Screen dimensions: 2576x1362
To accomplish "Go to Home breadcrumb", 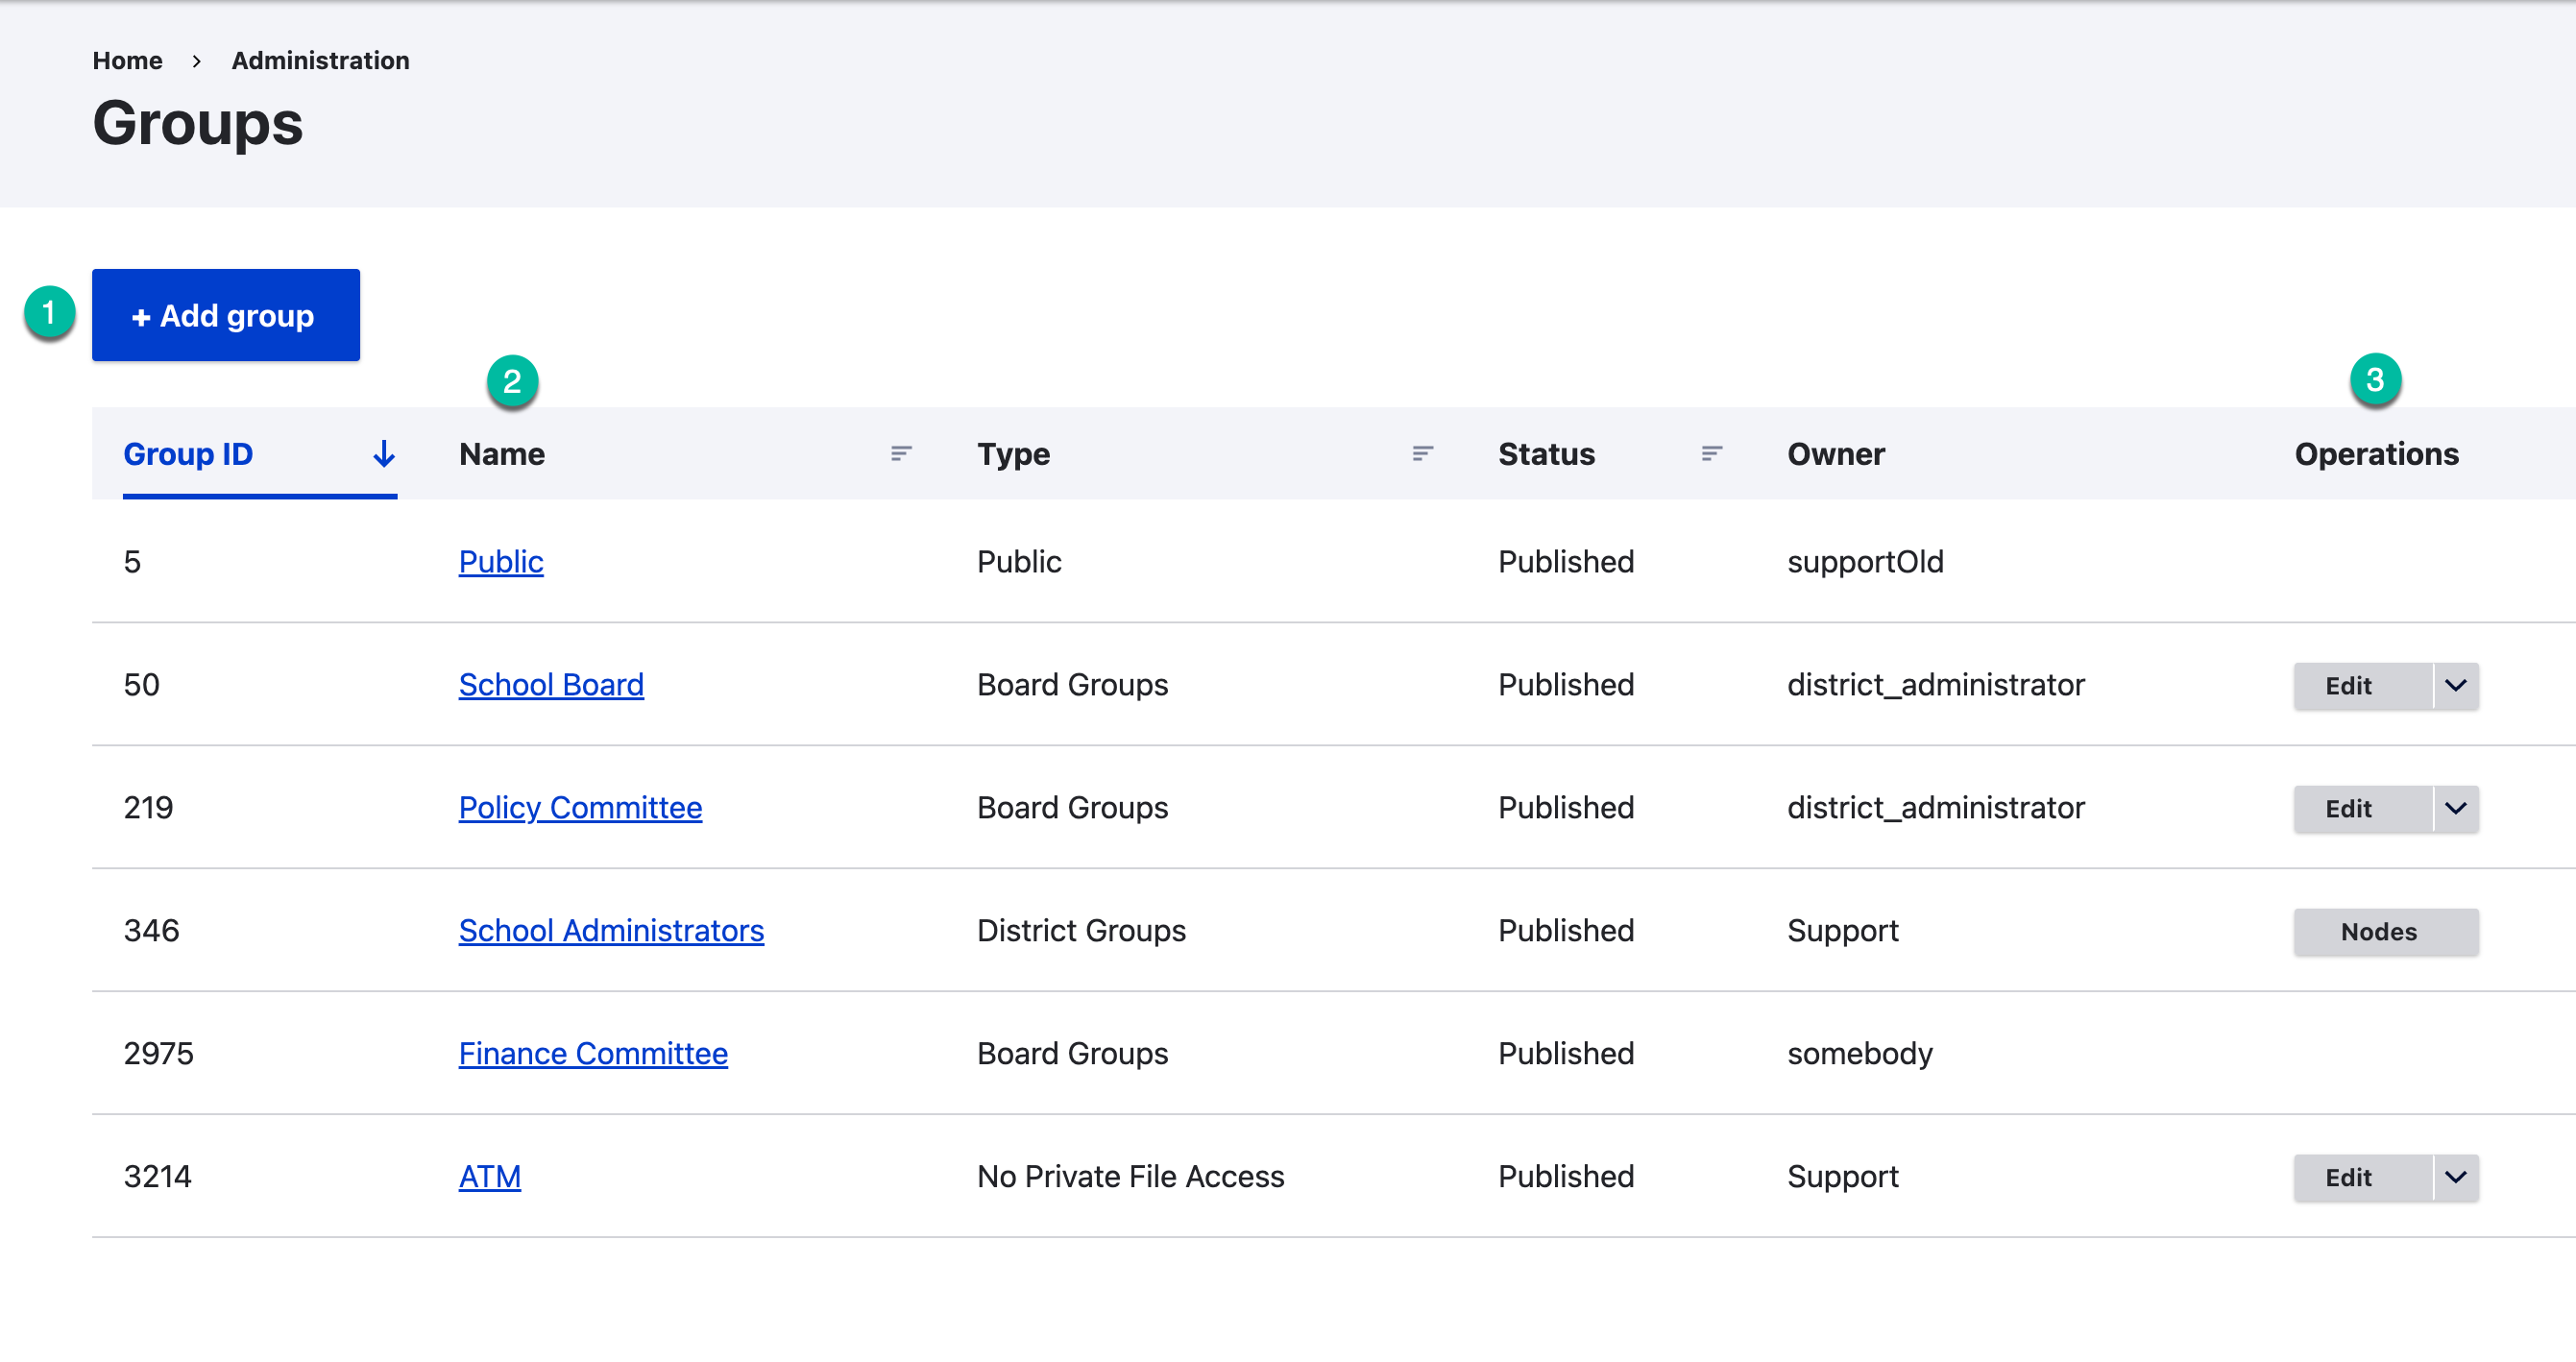I will tap(127, 60).
